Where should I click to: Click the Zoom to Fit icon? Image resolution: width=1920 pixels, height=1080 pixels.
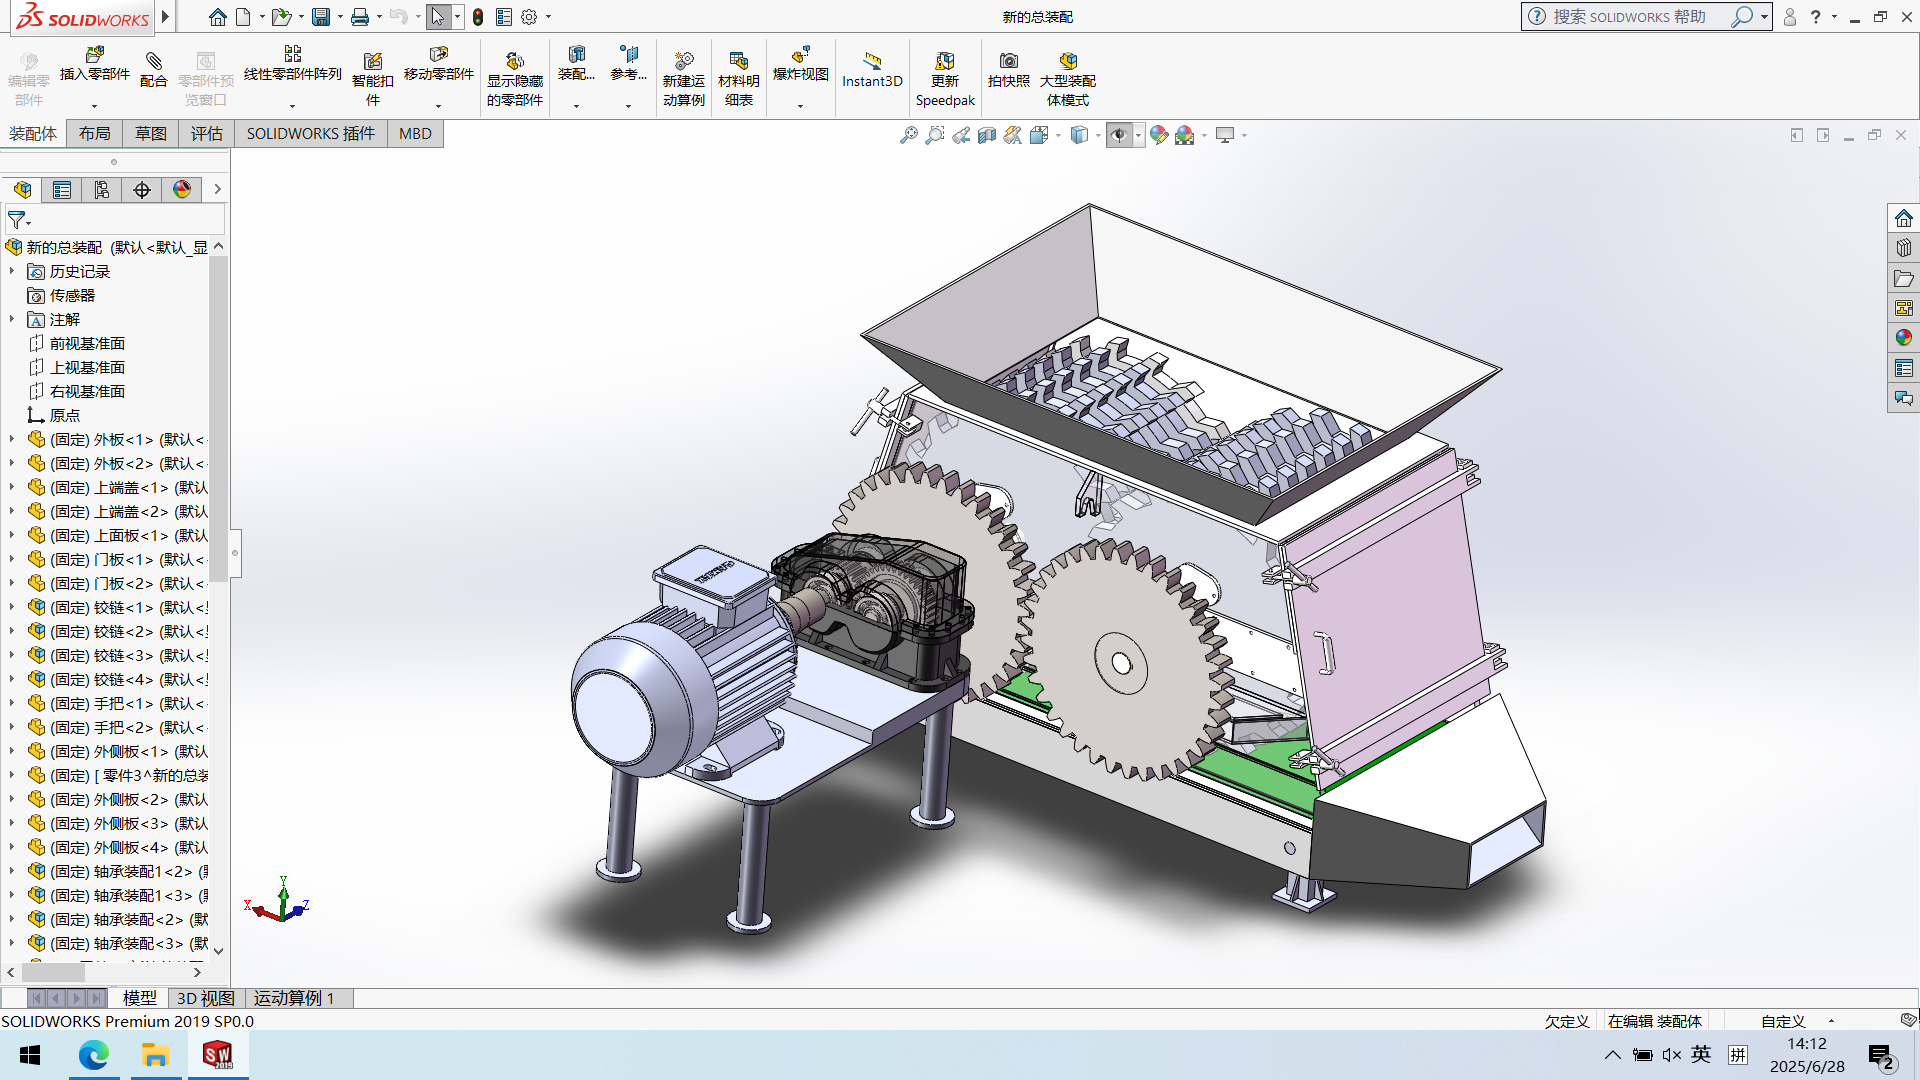pos(909,135)
